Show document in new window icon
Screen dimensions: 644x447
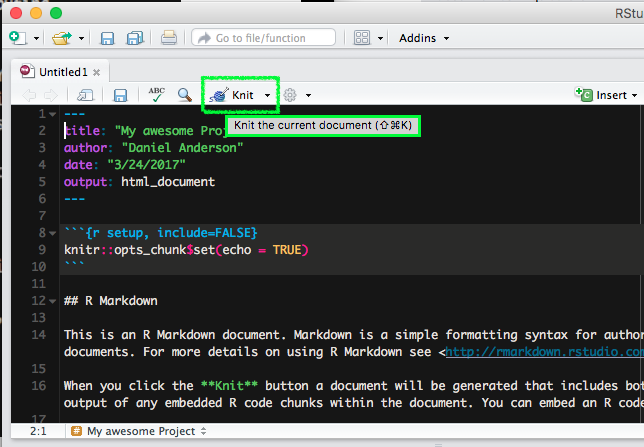click(x=85, y=95)
